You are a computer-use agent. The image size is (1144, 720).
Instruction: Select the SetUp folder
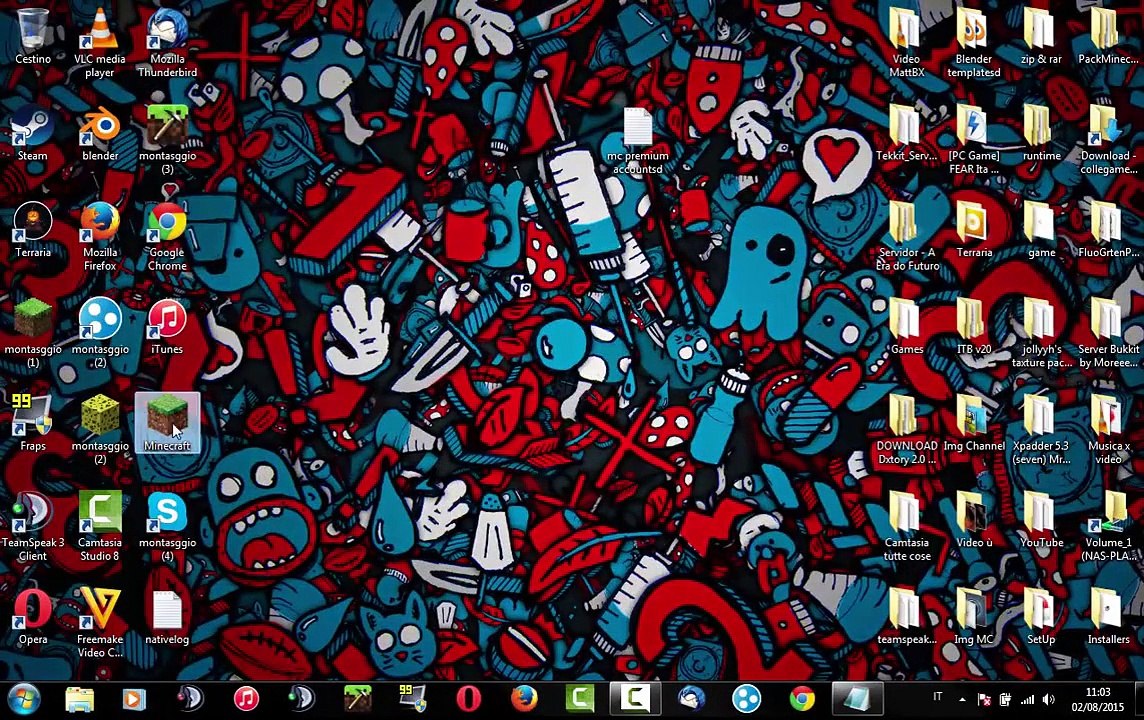tap(1041, 617)
